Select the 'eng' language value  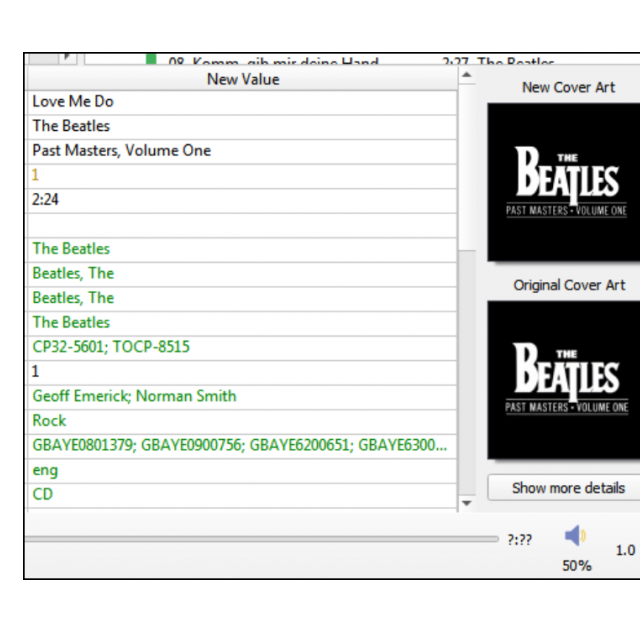(x=242, y=470)
